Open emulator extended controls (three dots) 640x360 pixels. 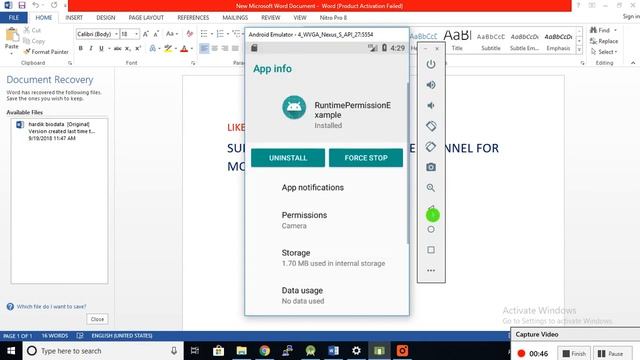[x=431, y=270]
